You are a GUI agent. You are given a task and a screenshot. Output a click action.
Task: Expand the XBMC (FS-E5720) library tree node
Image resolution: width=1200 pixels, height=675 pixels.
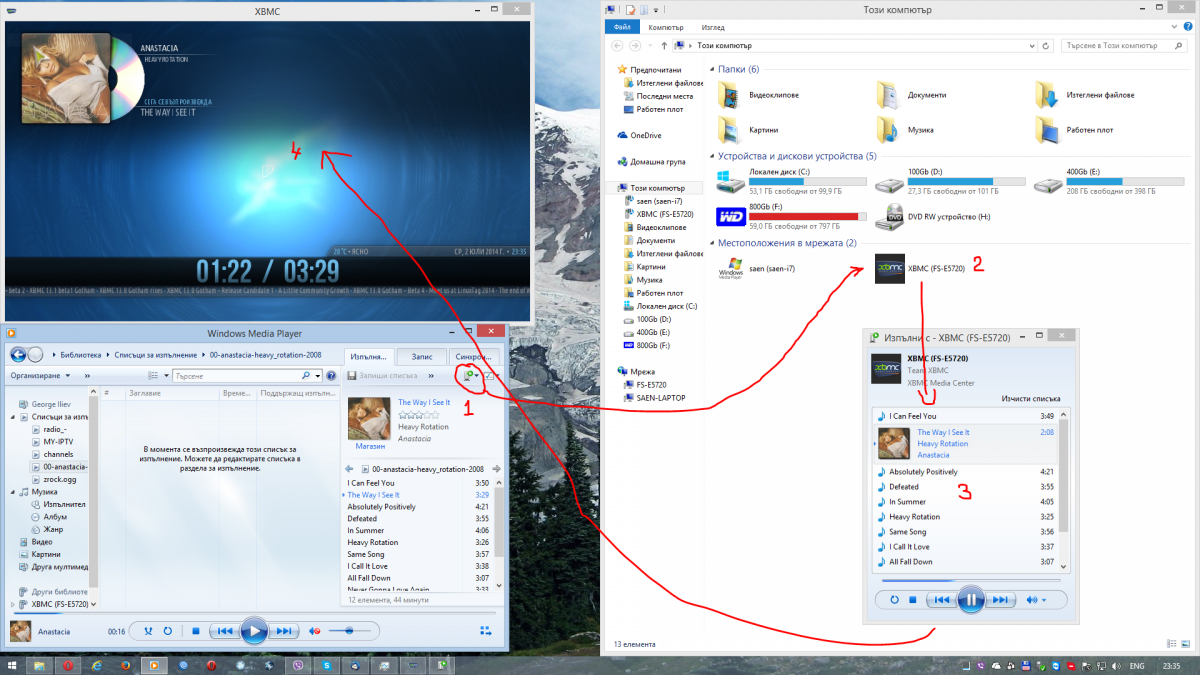[x=13, y=604]
